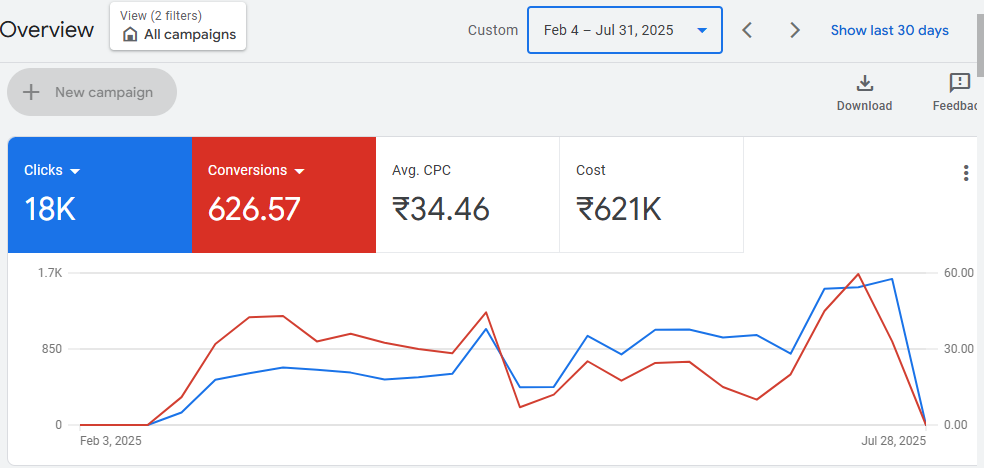Viewport: 984px width, 468px height.
Task: Click the All campaigns house icon
Action: coord(130,35)
